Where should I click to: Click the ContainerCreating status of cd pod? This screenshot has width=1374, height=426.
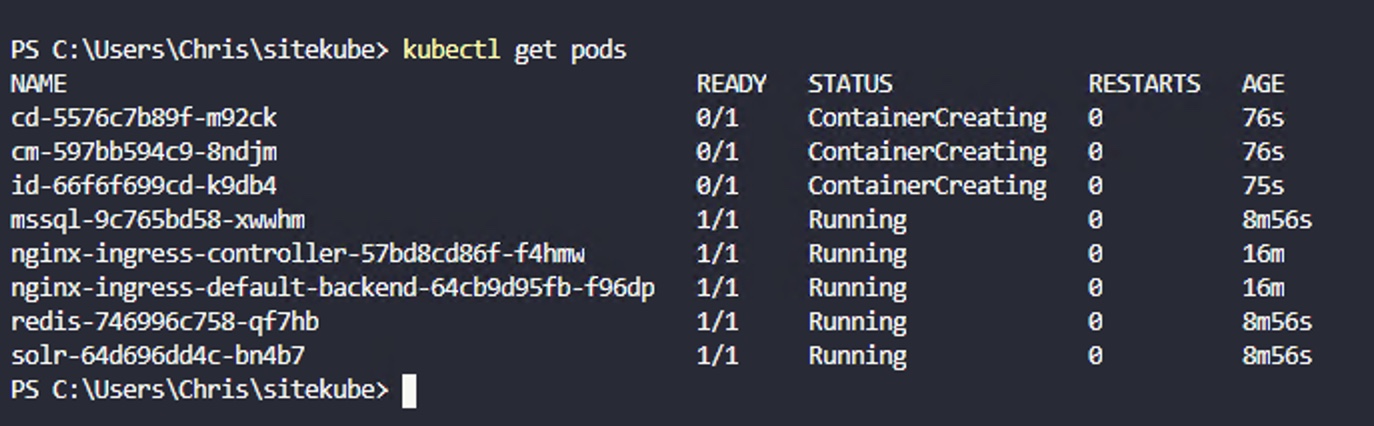click(x=927, y=118)
